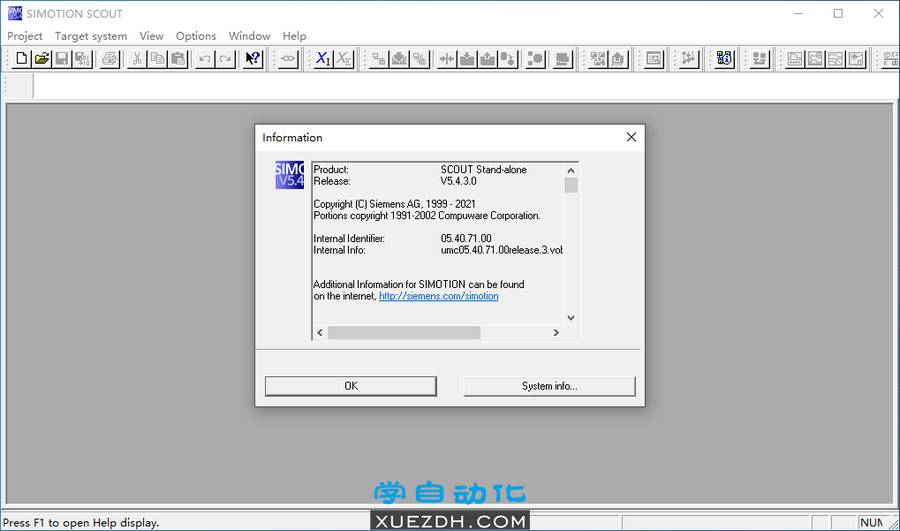Click the SIMOTION V5.4 logo in dialog
Viewport: 900px width, 531px height.
click(289, 175)
